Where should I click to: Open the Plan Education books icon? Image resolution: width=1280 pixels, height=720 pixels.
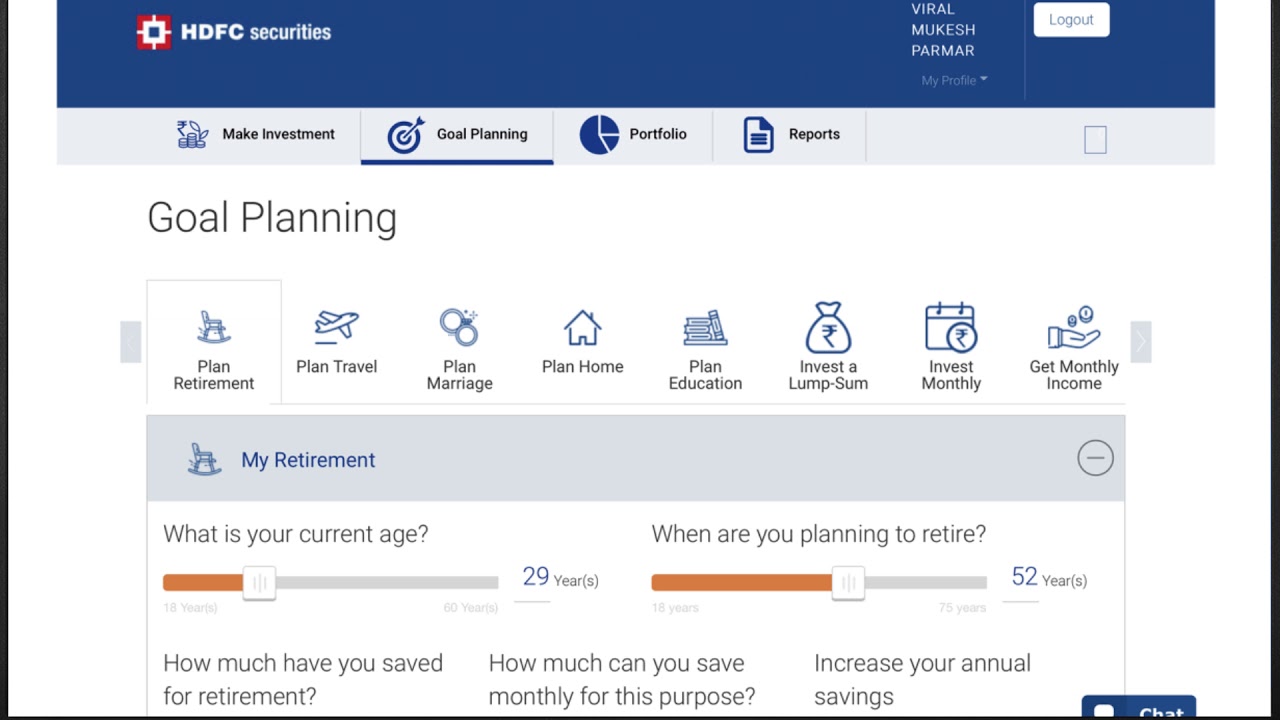coord(705,327)
